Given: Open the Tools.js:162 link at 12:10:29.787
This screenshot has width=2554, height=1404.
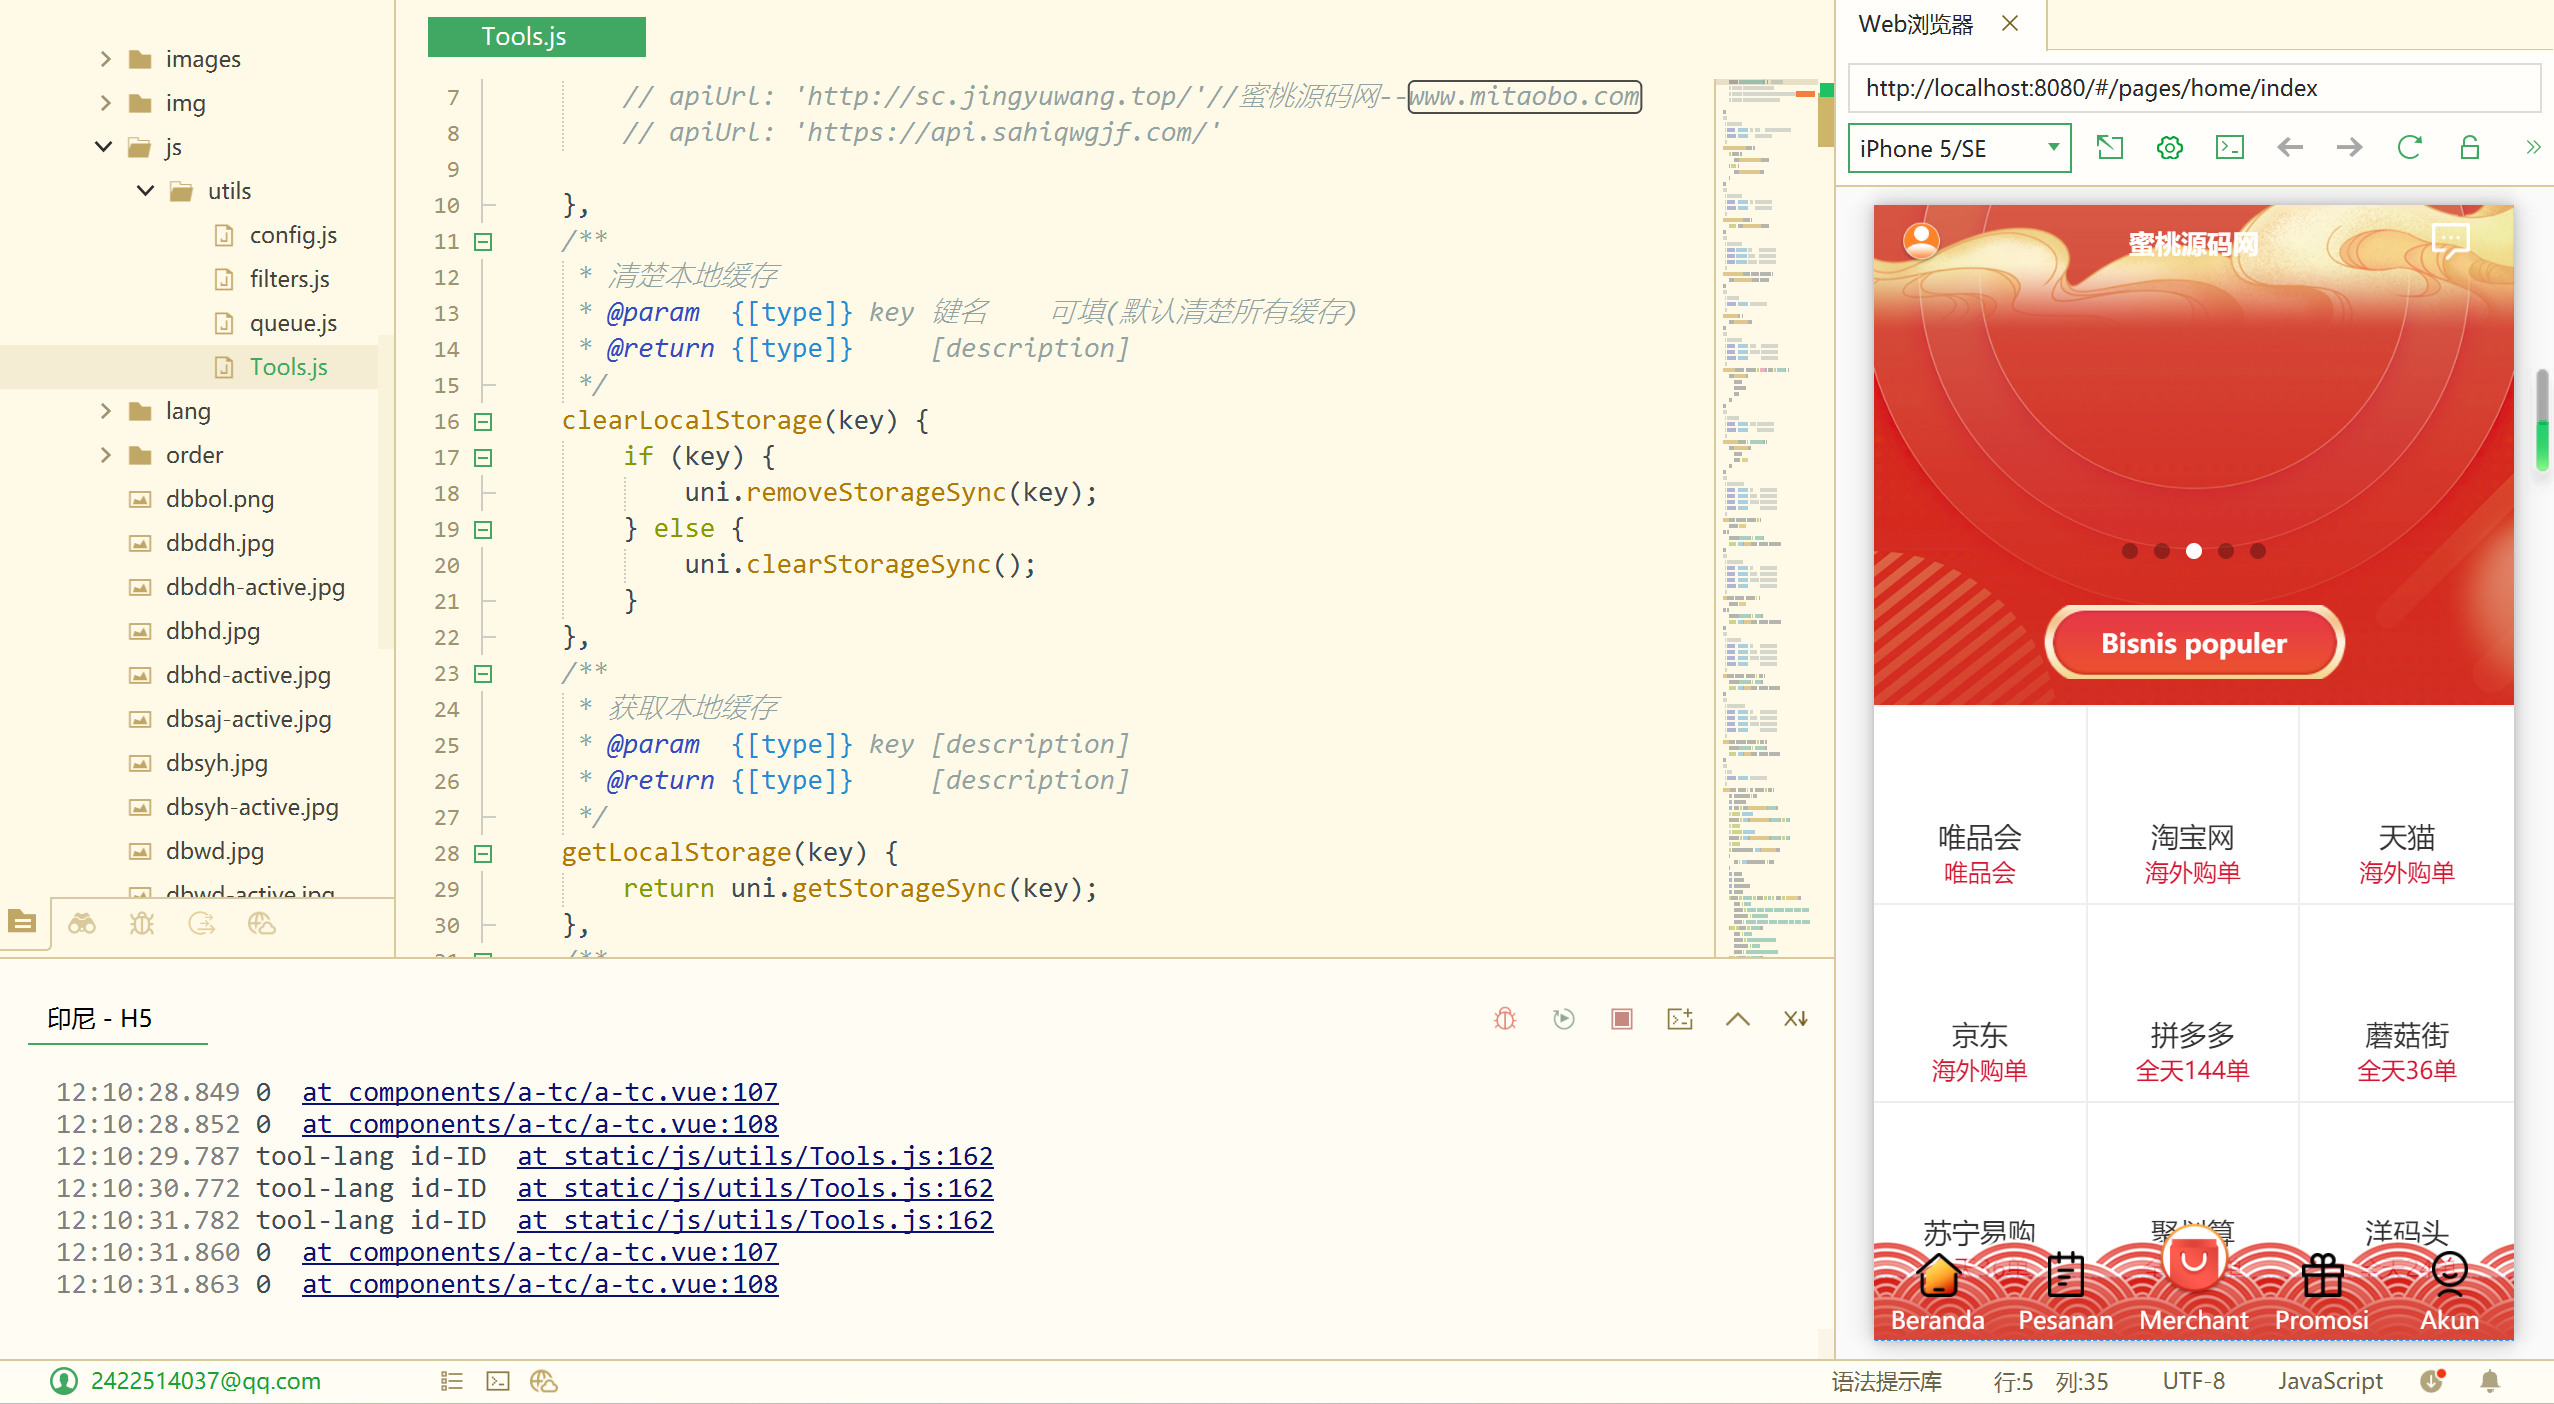Looking at the screenshot, I should [755, 1156].
